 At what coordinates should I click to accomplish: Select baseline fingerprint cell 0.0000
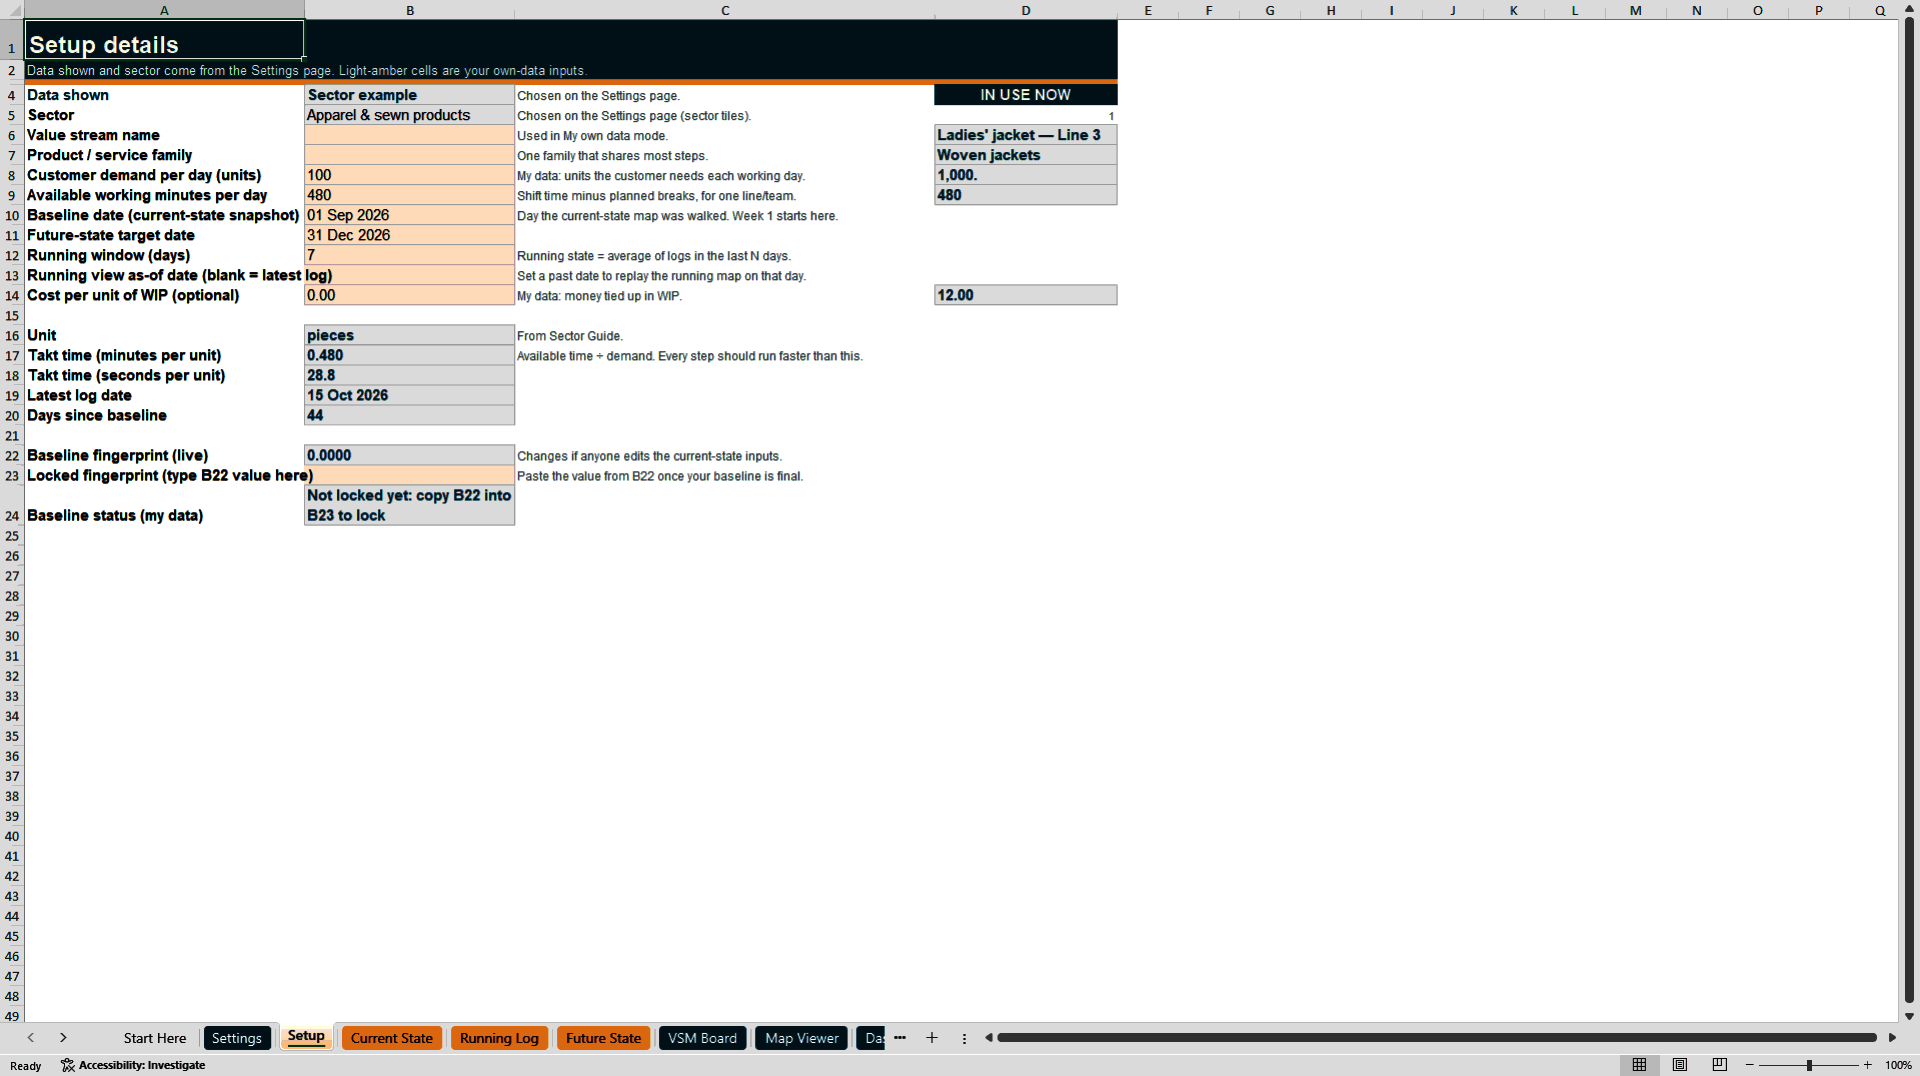tap(409, 455)
